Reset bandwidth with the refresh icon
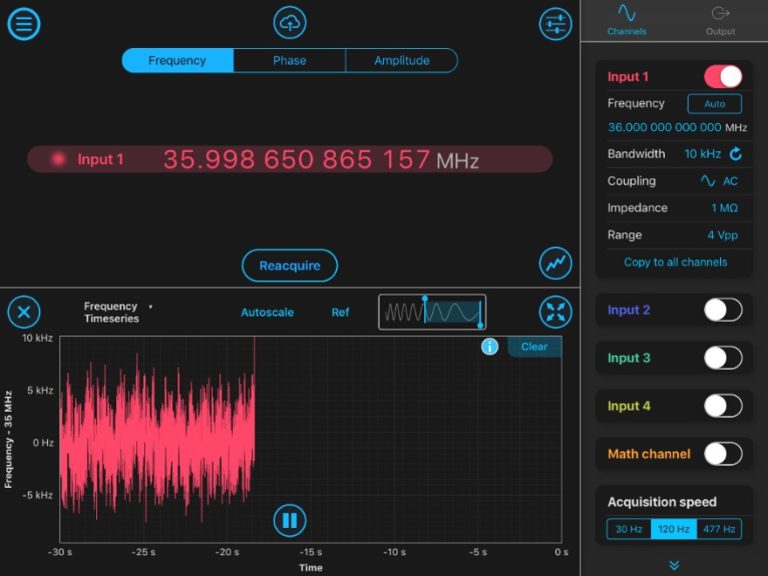The image size is (768, 576). (736, 154)
